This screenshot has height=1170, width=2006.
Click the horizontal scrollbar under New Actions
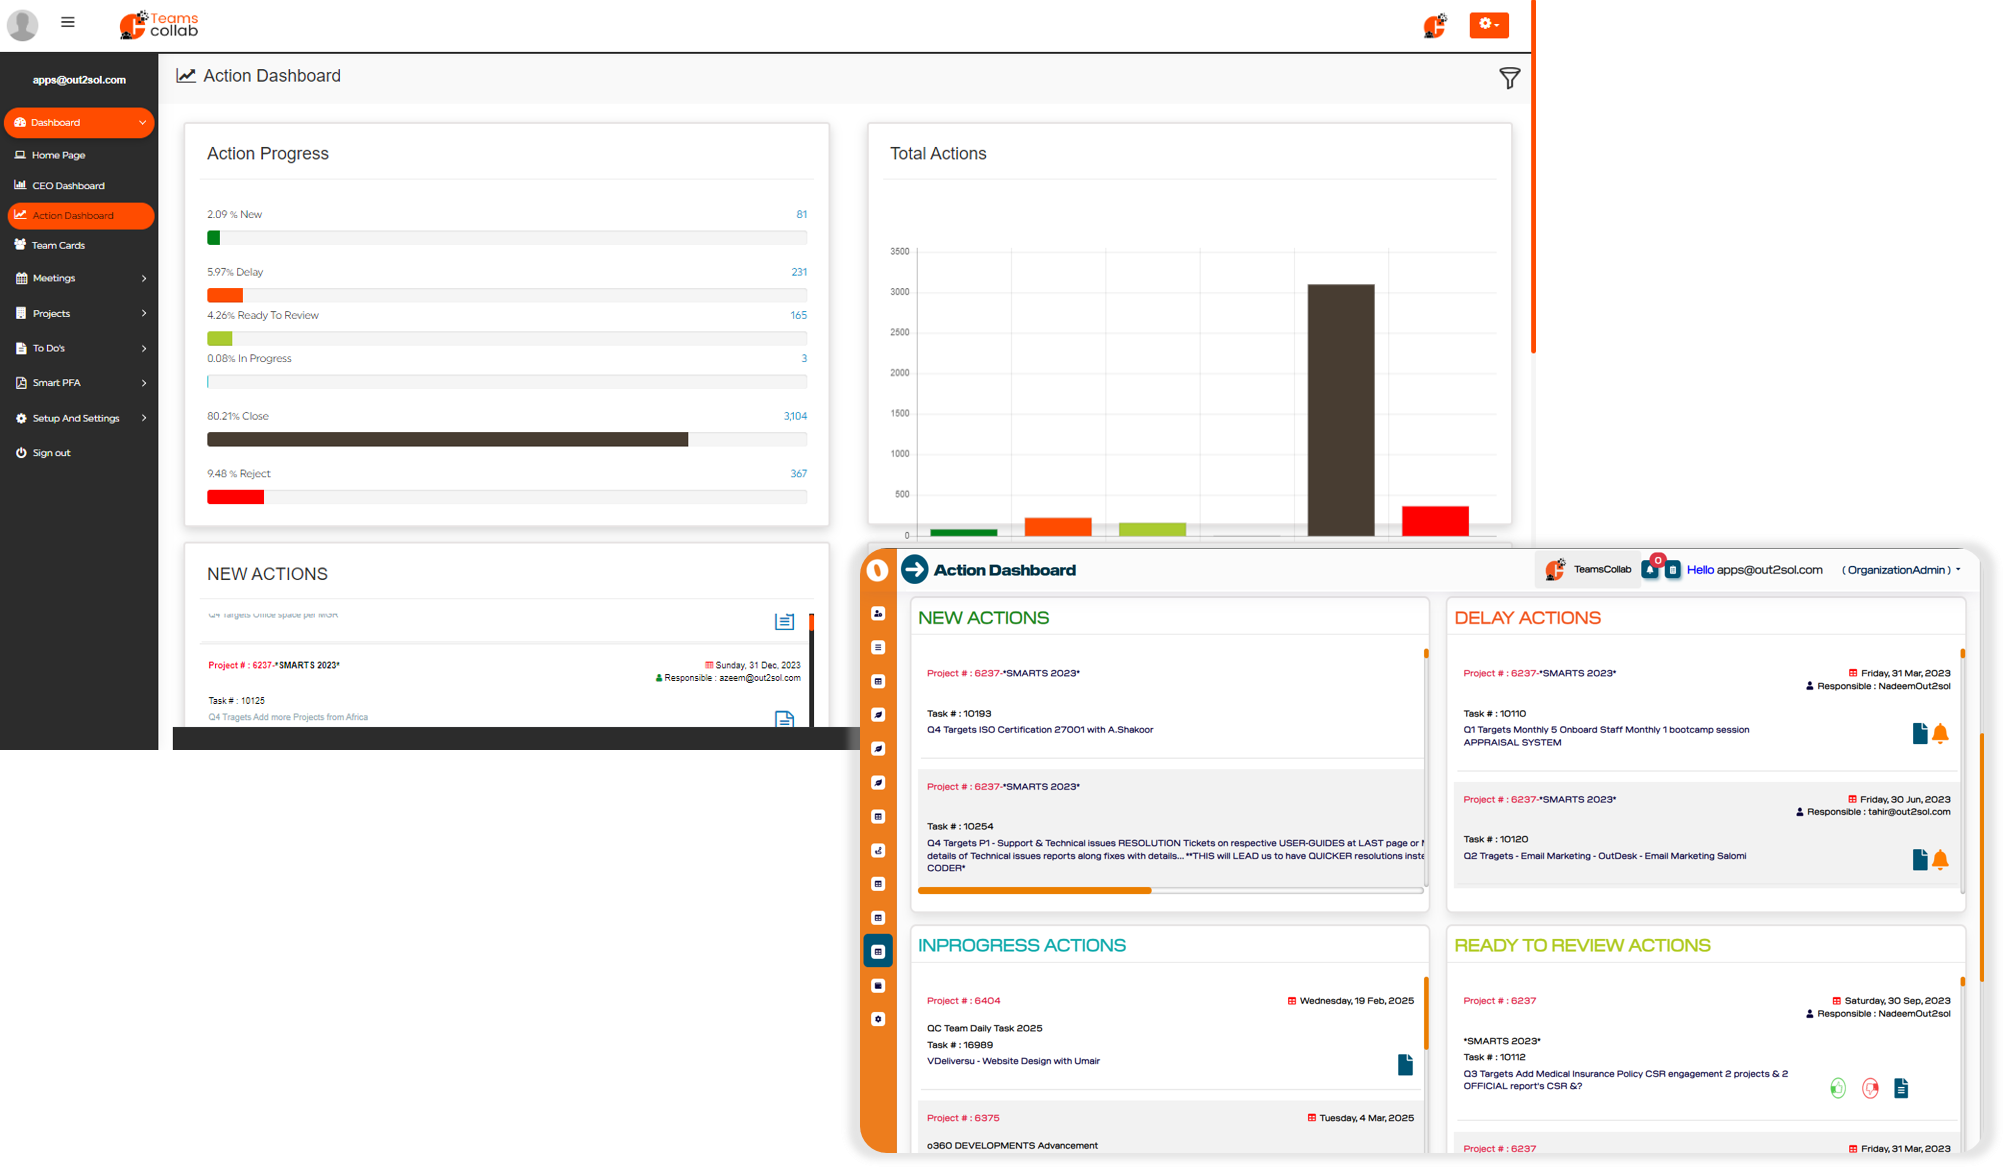point(1035,890)
